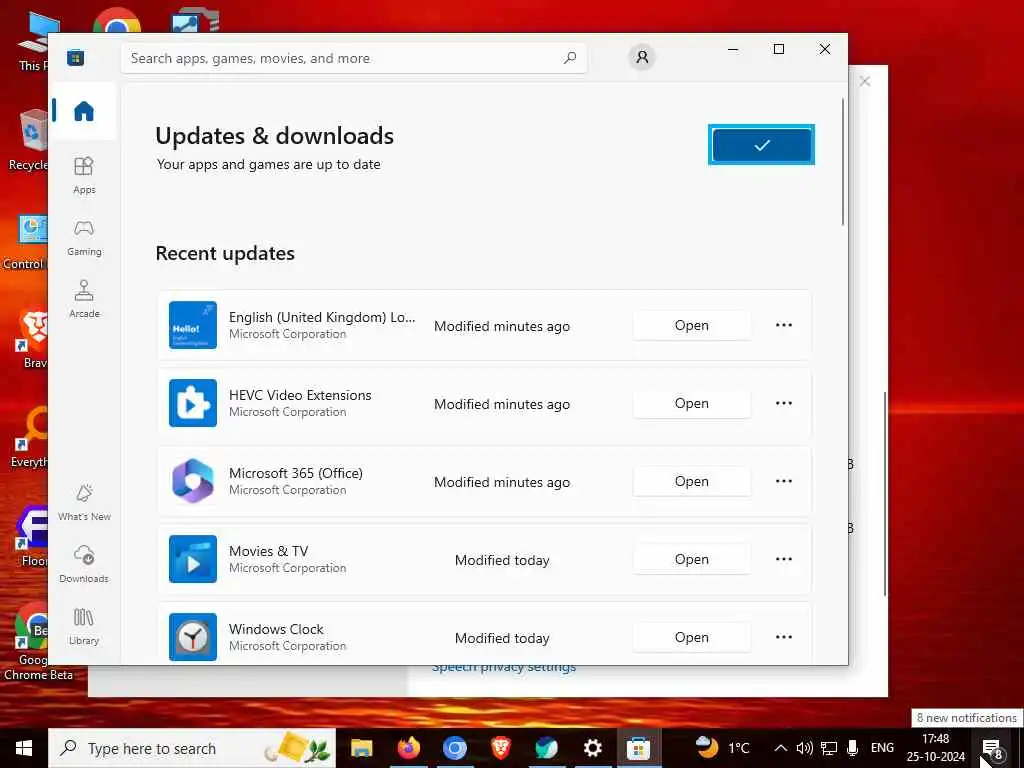Viewport: 1024px width, 768px height.
Task: Open Microsoft 365 (Office)
Action: point(692,481)
